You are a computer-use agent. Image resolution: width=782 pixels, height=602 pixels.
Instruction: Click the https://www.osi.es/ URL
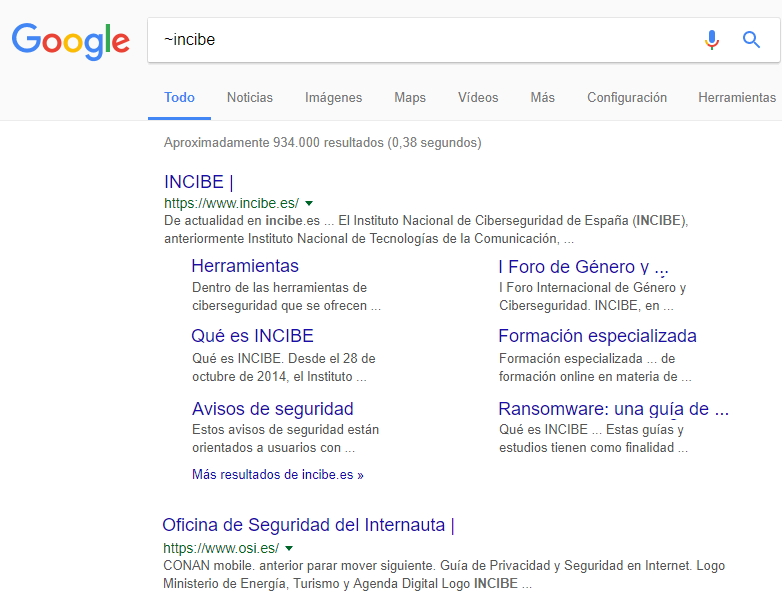pos(221,548)
